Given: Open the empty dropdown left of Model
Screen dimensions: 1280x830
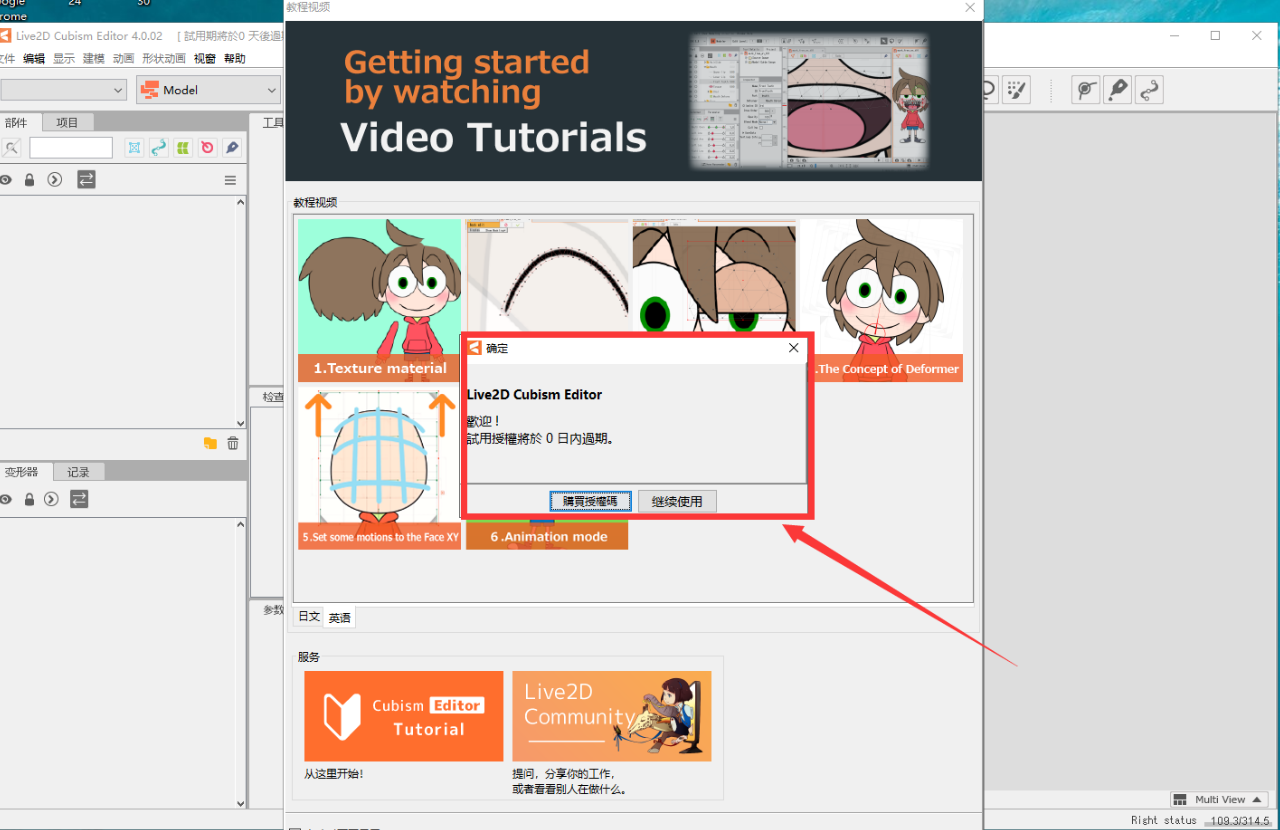Looking at the screenshot, I should [x=63, y=90].
